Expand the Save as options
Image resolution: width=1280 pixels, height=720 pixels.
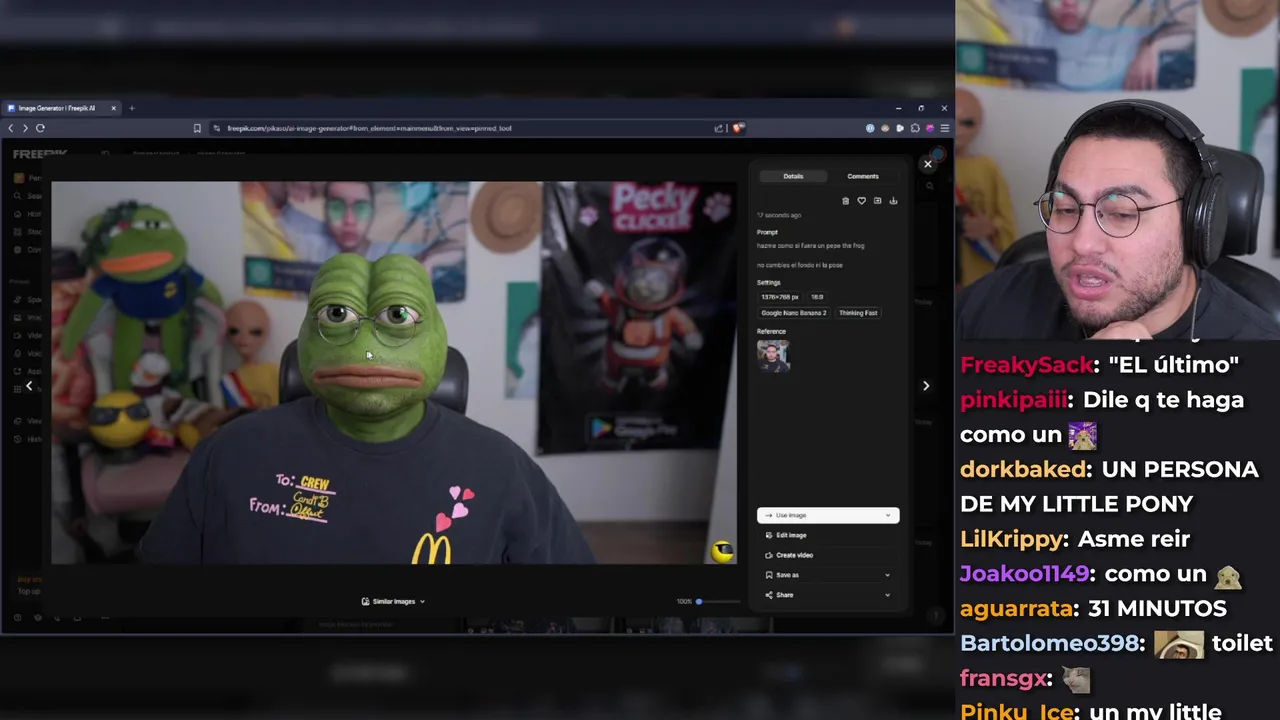(828, 575)
